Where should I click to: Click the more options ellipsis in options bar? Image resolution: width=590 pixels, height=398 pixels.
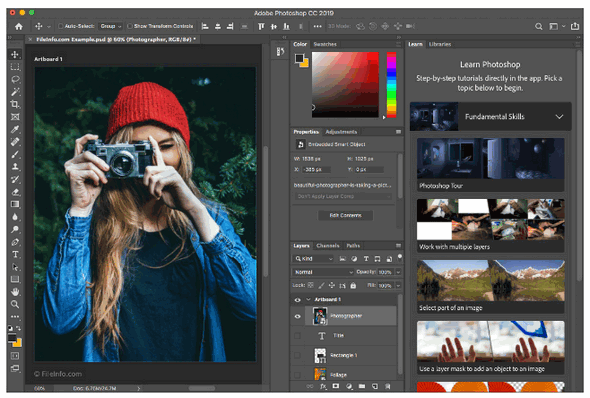(x=318, y=26)
